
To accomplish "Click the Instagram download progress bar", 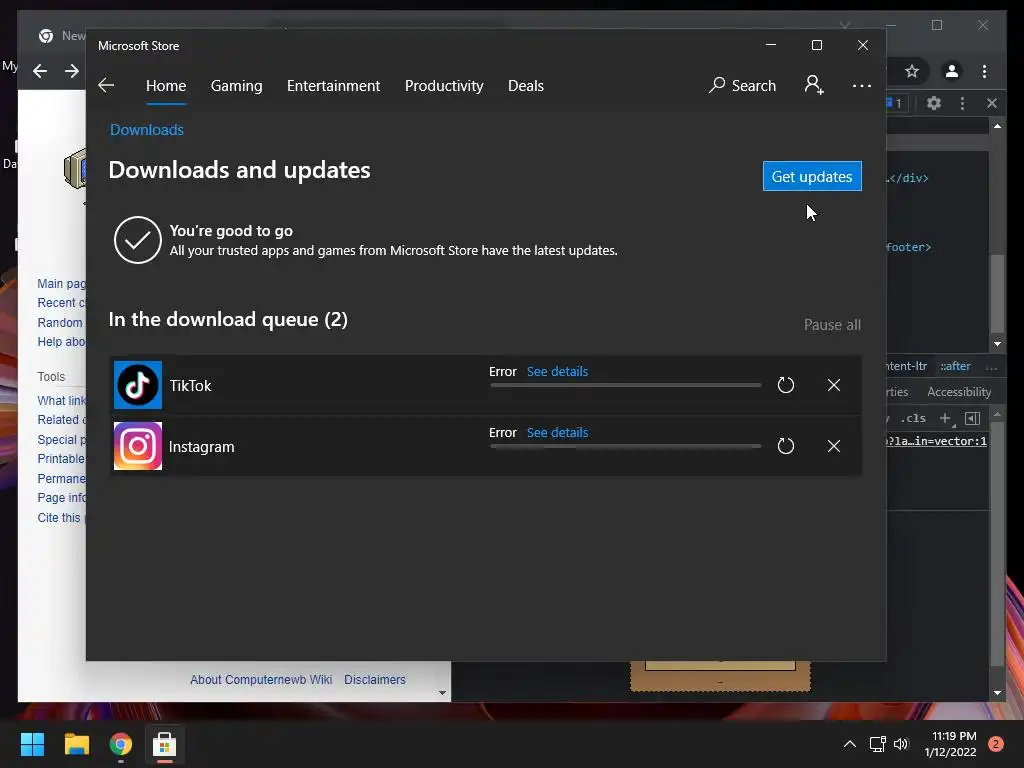I will click(626, 446).
